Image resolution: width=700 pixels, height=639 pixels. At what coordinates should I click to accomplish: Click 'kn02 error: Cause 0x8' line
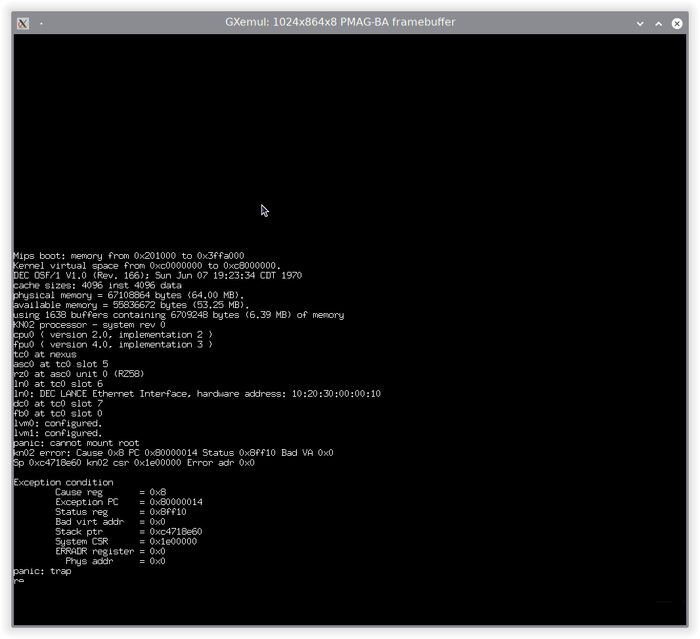pos(173,453)
